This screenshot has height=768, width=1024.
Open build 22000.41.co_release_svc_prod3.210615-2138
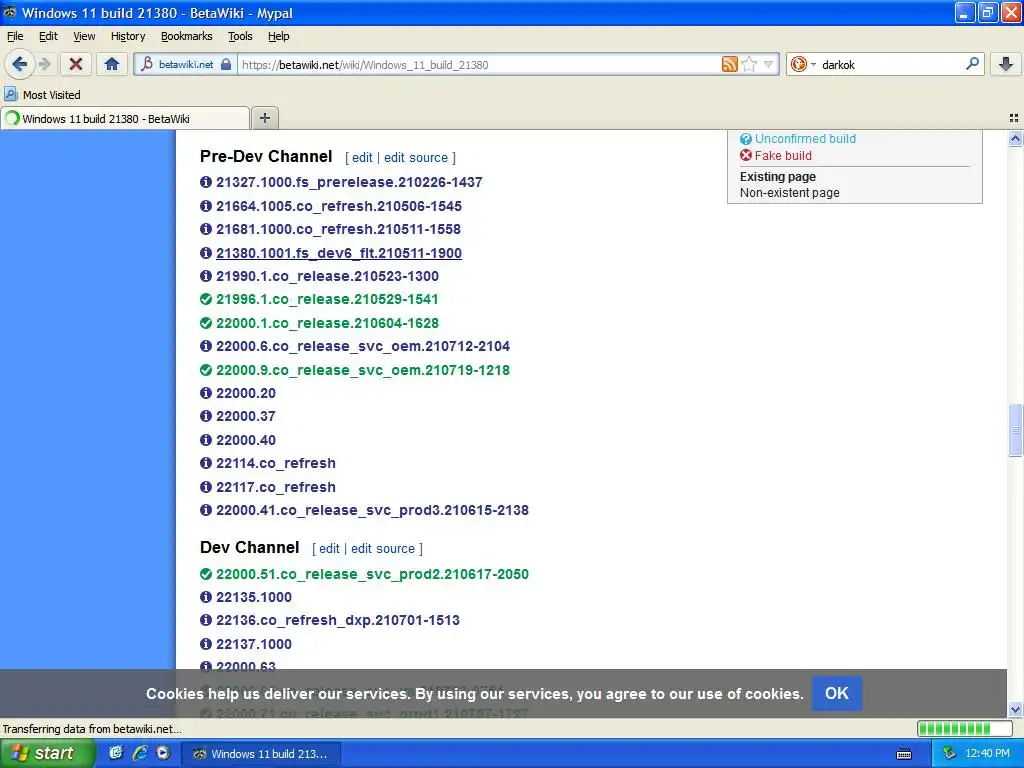pos(372,510)
